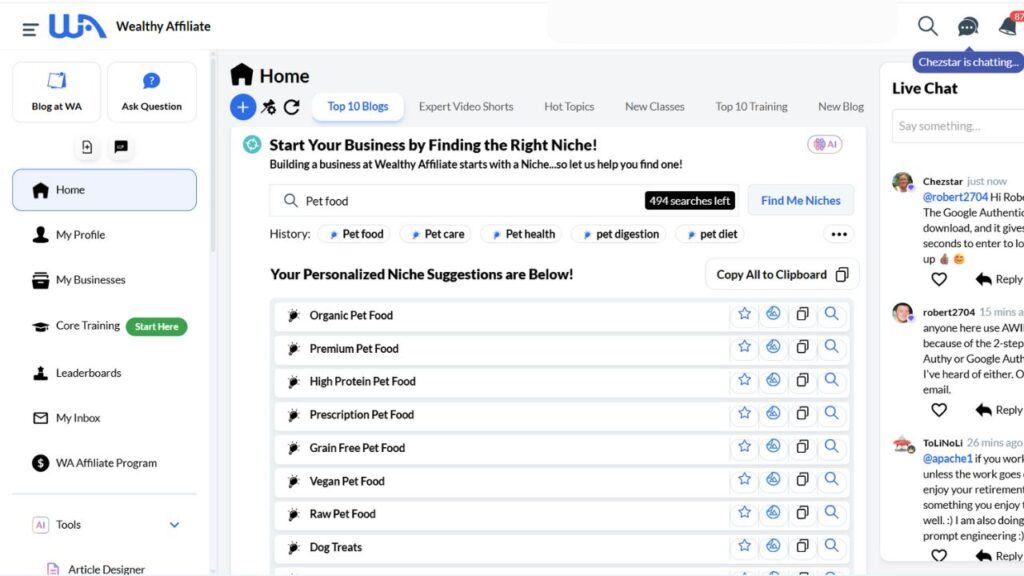Open the notifications bell
The width and height of the screenshot is (1024, 576).
tap(1008, 27)
